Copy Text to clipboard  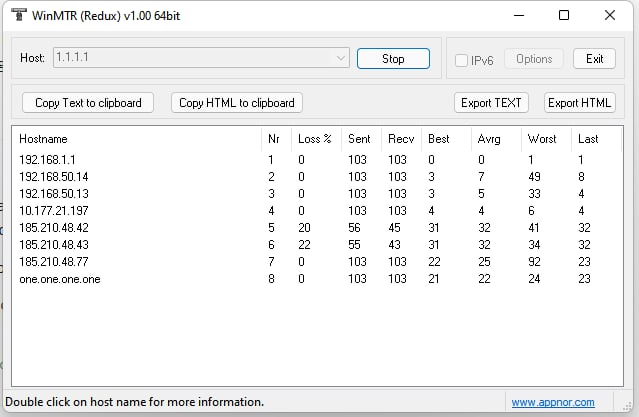[x=88, y=102]
